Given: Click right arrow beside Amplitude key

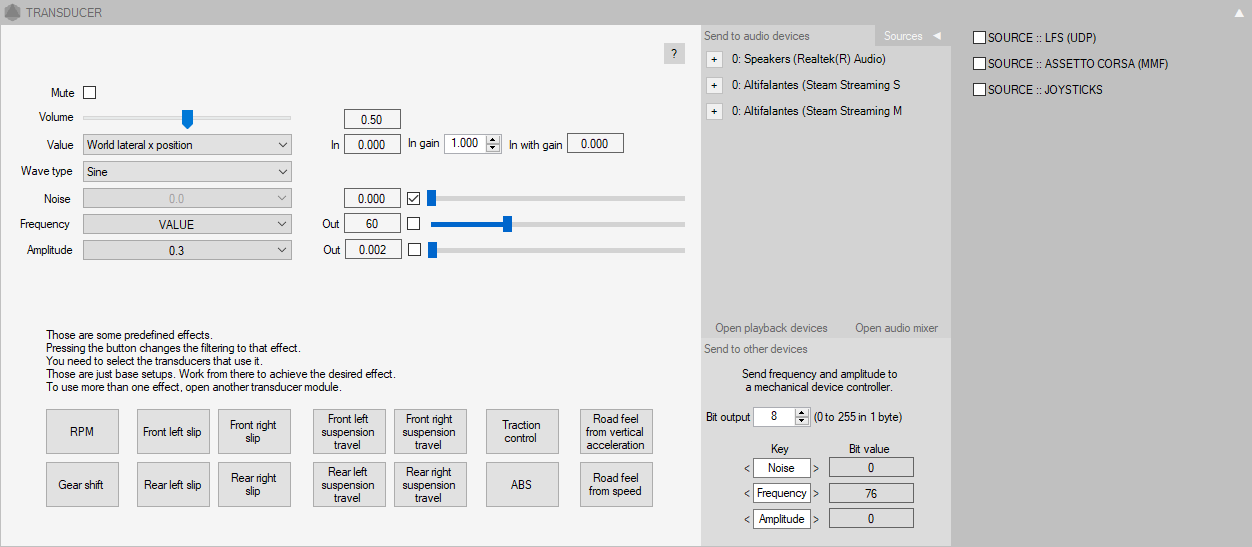Looking at the screenshot, I should point(816,518).
